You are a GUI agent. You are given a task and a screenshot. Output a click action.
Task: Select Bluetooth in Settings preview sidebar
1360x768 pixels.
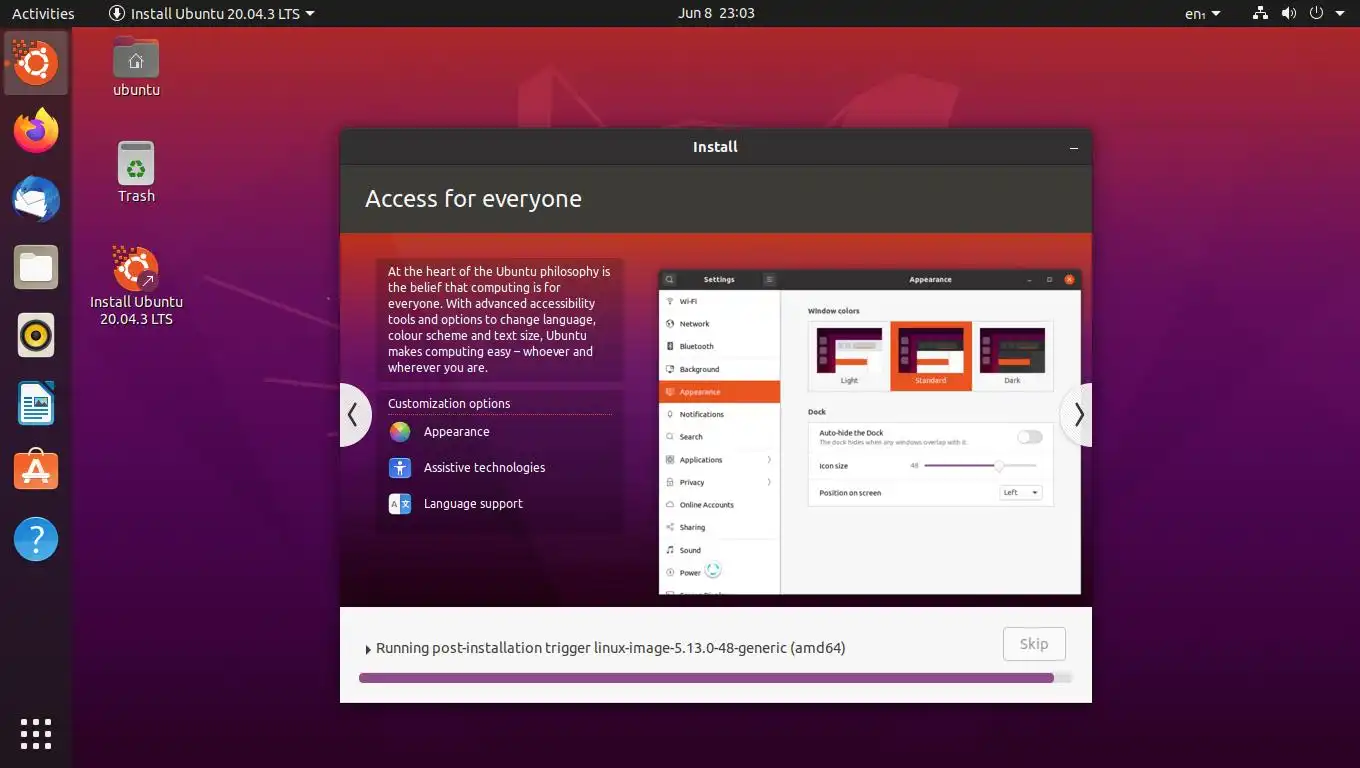pyautogui.click(x=719, y=346)
